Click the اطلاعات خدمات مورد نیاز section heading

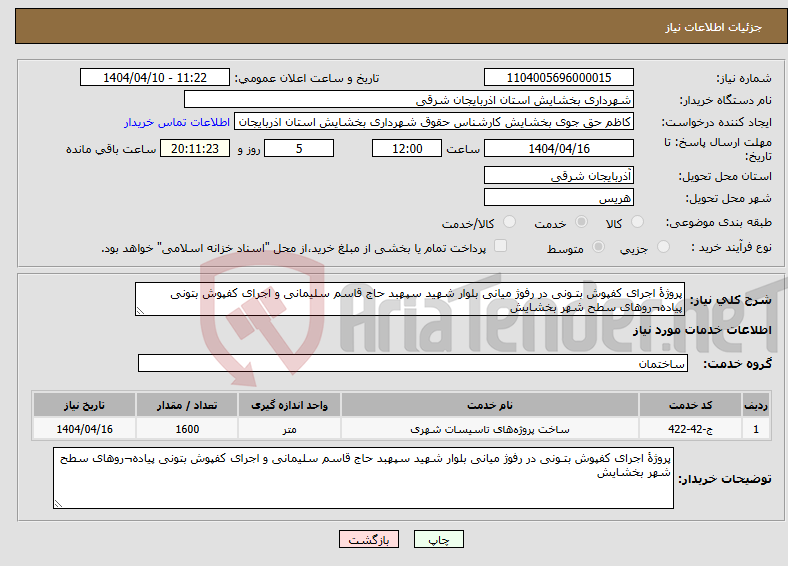tap(702, 330)
